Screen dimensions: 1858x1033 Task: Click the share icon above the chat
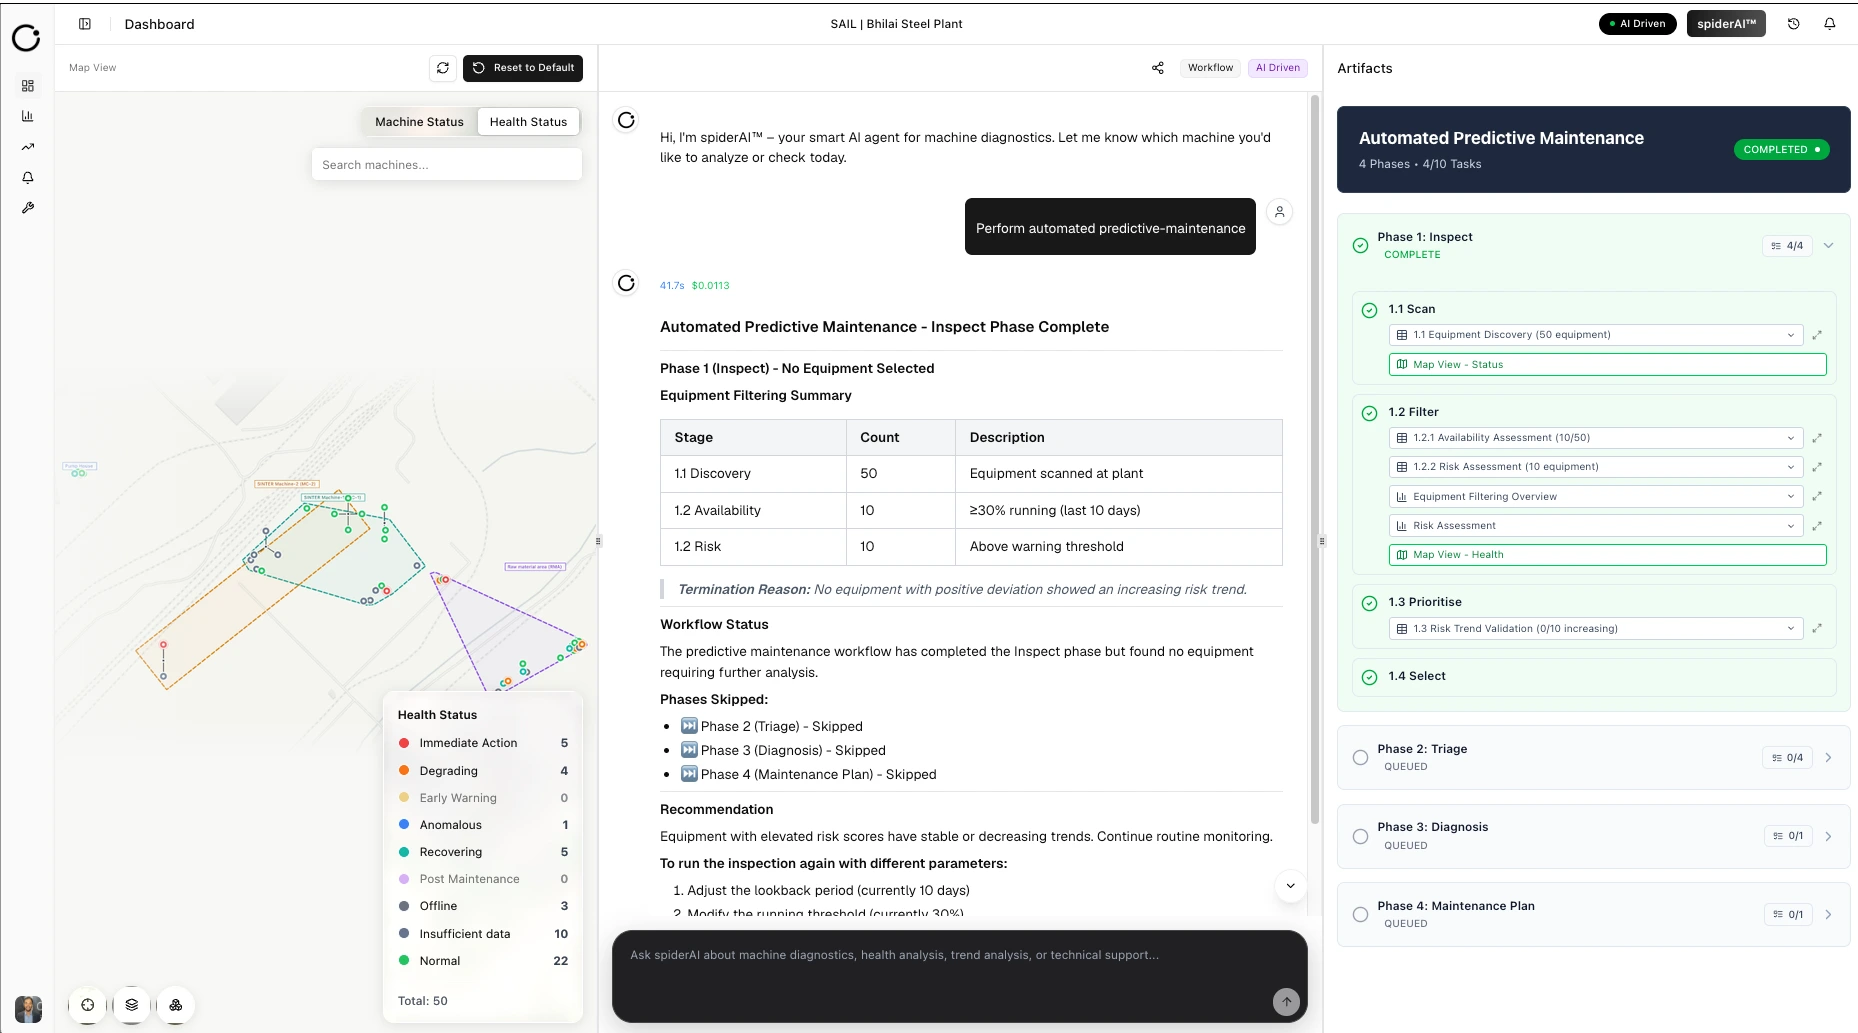(1158, 68)
